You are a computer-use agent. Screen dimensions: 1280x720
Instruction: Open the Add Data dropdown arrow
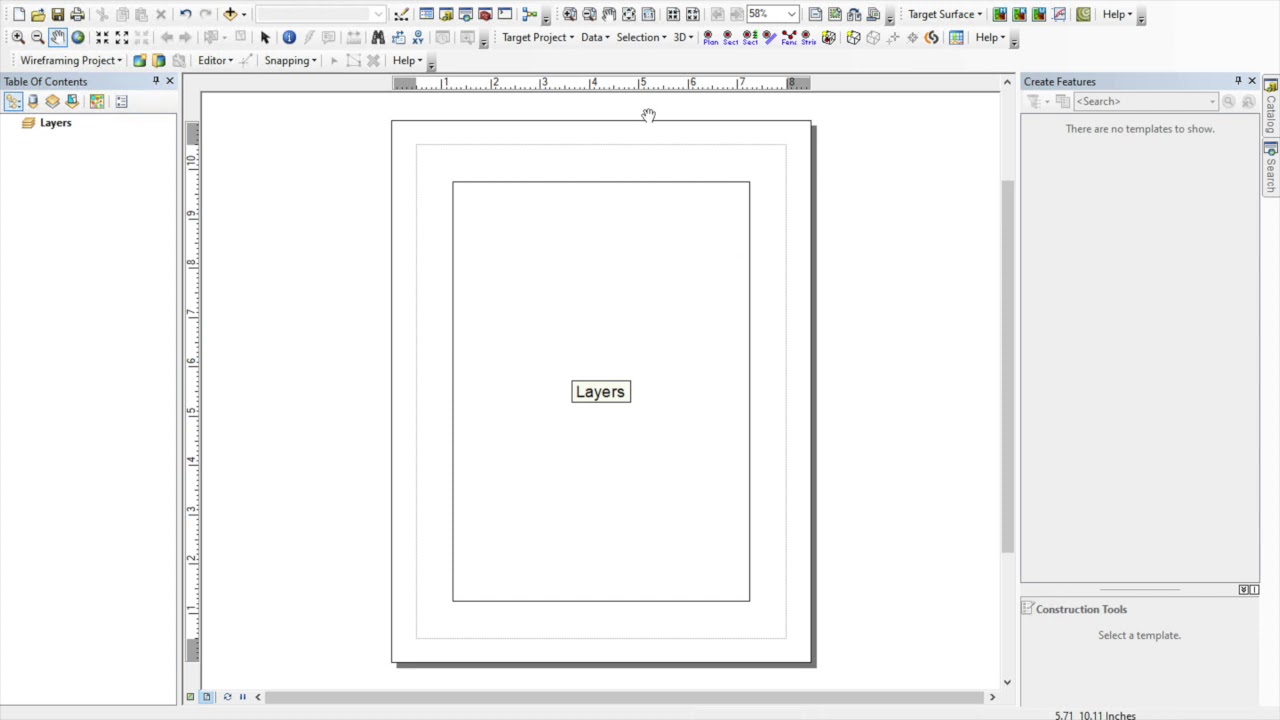point(244,14)
